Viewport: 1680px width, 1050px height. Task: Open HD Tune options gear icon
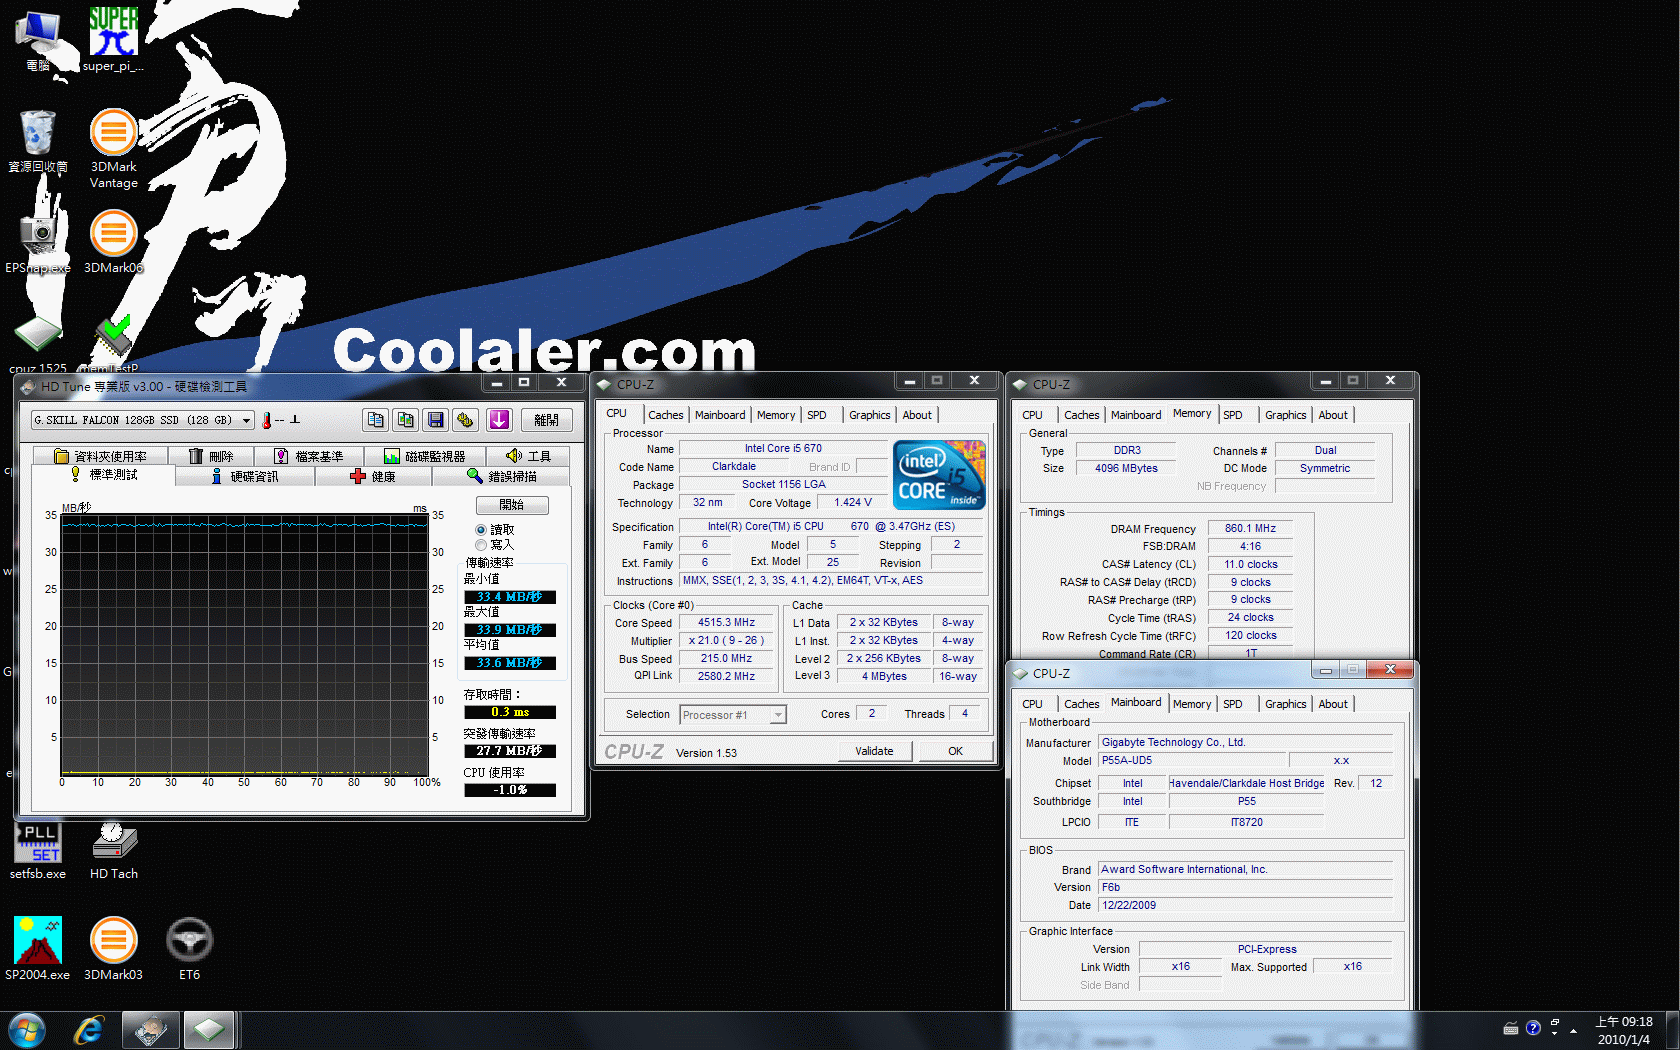465,420
